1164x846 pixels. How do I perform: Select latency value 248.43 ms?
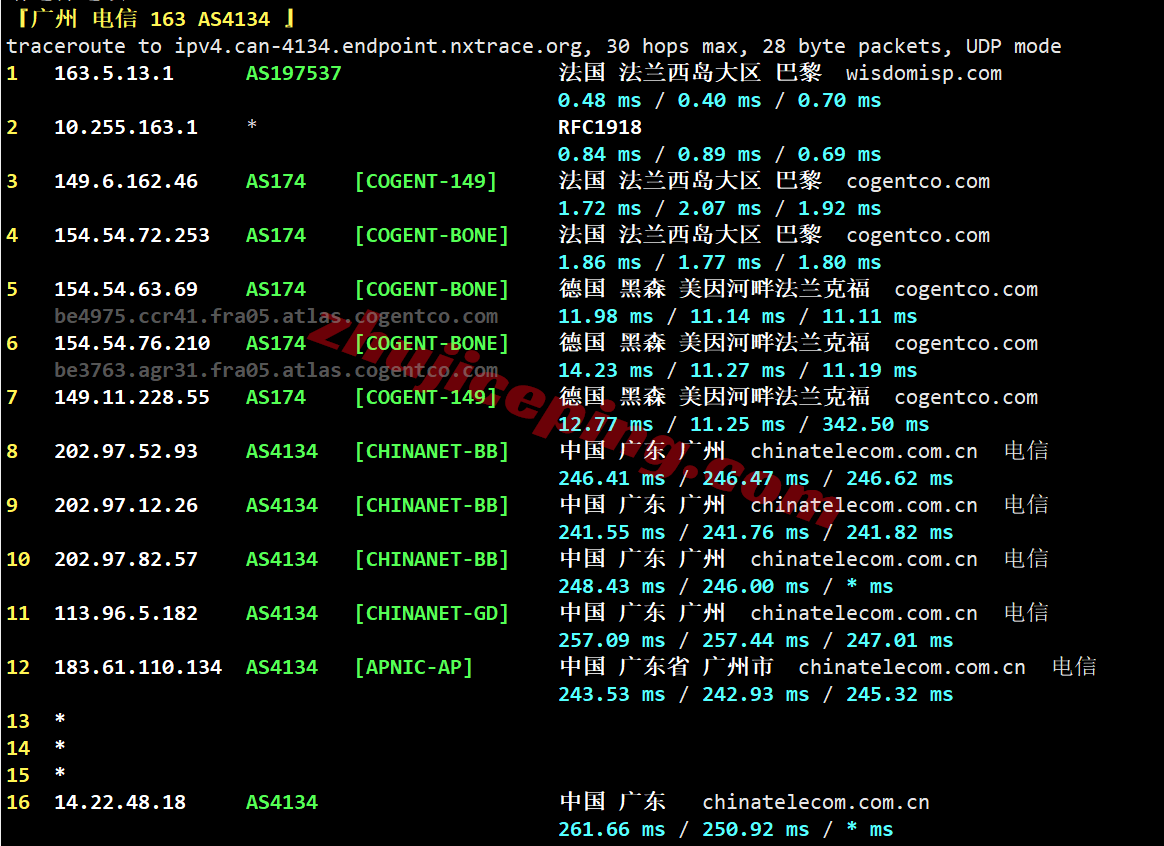[612, 587]
